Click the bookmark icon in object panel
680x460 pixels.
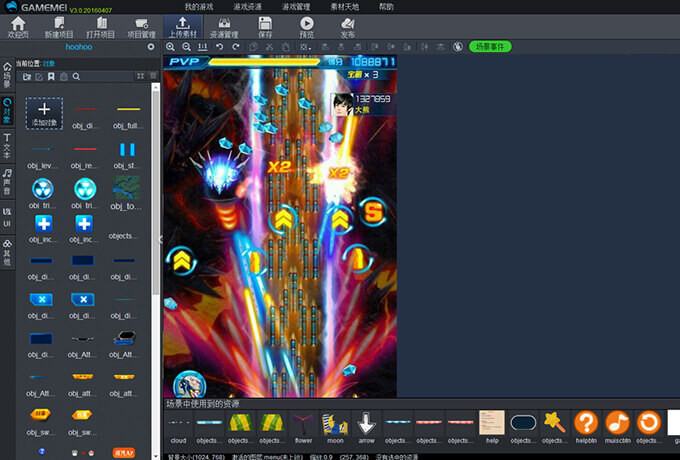click(51, 77)
